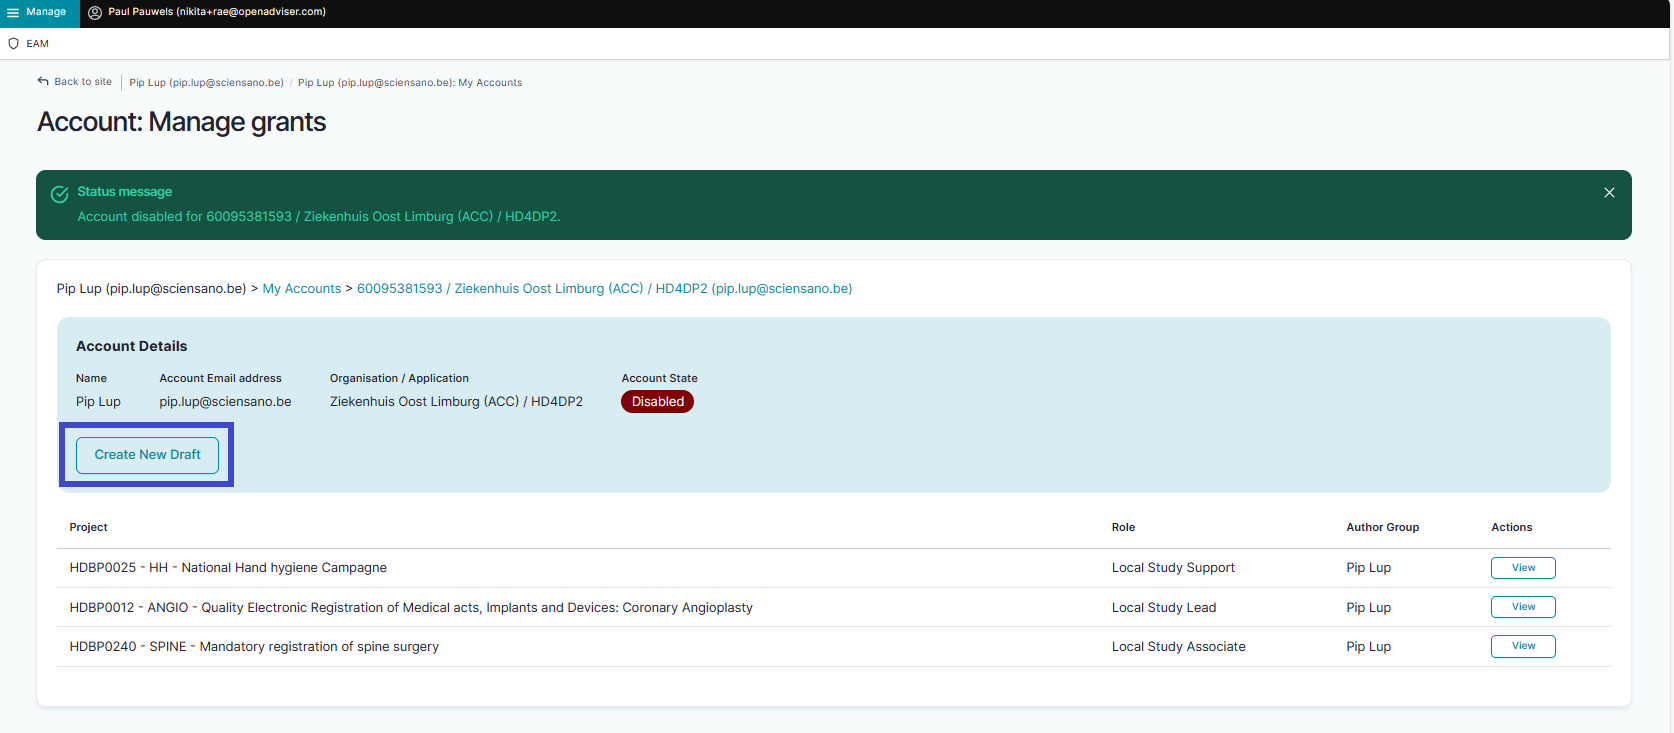This screenshot has height=733, width=1674.
Task: Click the Role column header
Action: click(x=1123, y=528)
